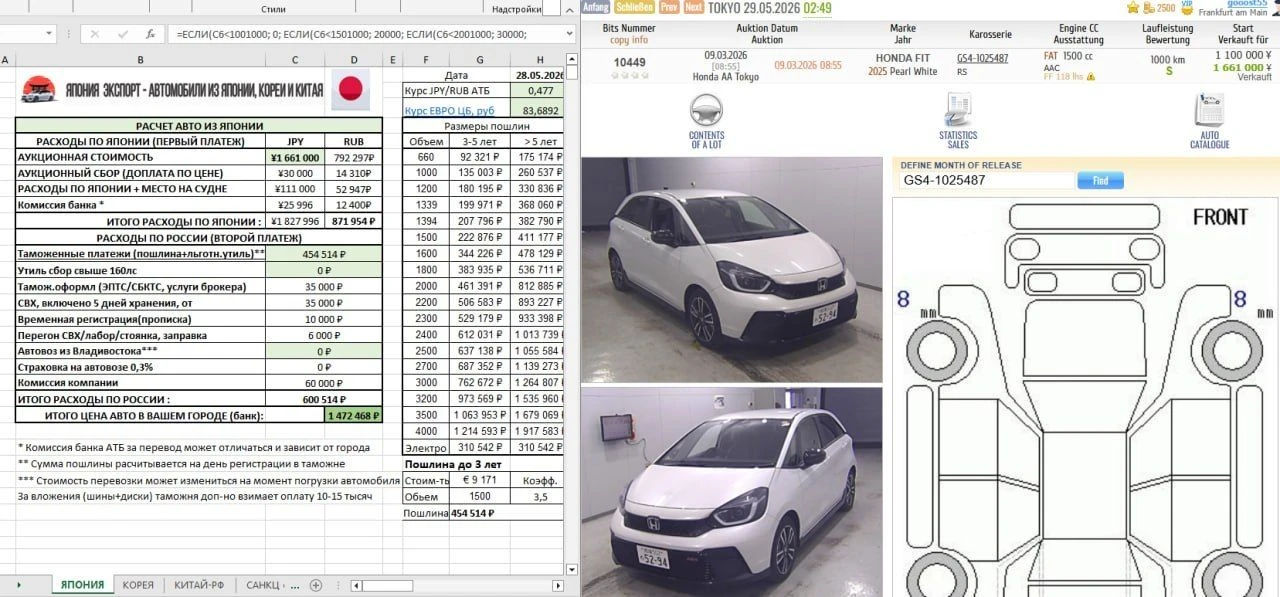Click the Стили ribbon group label
Viewport: 1280px width, 597px height.
tap(273, 8)
